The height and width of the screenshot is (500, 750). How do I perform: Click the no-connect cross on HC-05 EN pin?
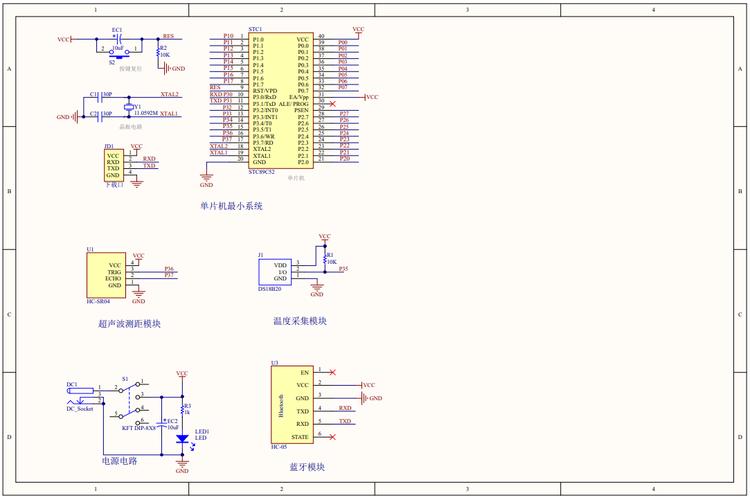[333, 372]
